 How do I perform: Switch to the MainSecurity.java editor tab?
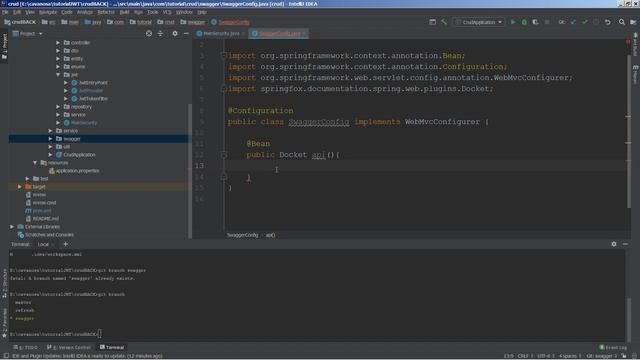tap(220, 33)
